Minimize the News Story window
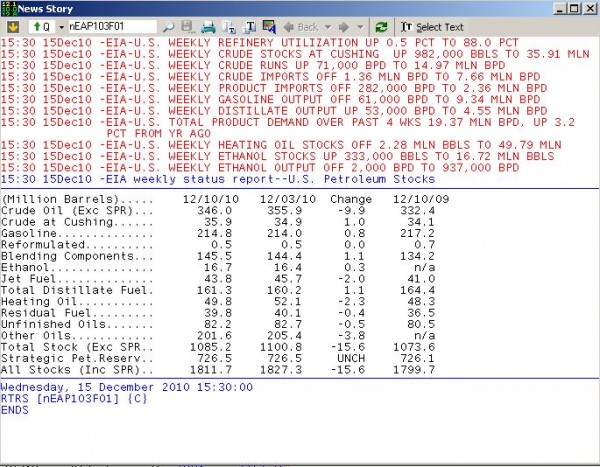600x467 pixels. click(x=560, y=8)
